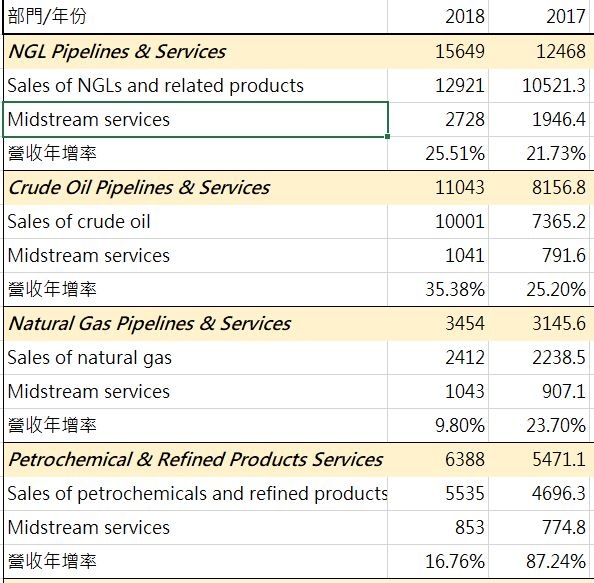Click the 2017 column header cell

click(539, 17)
